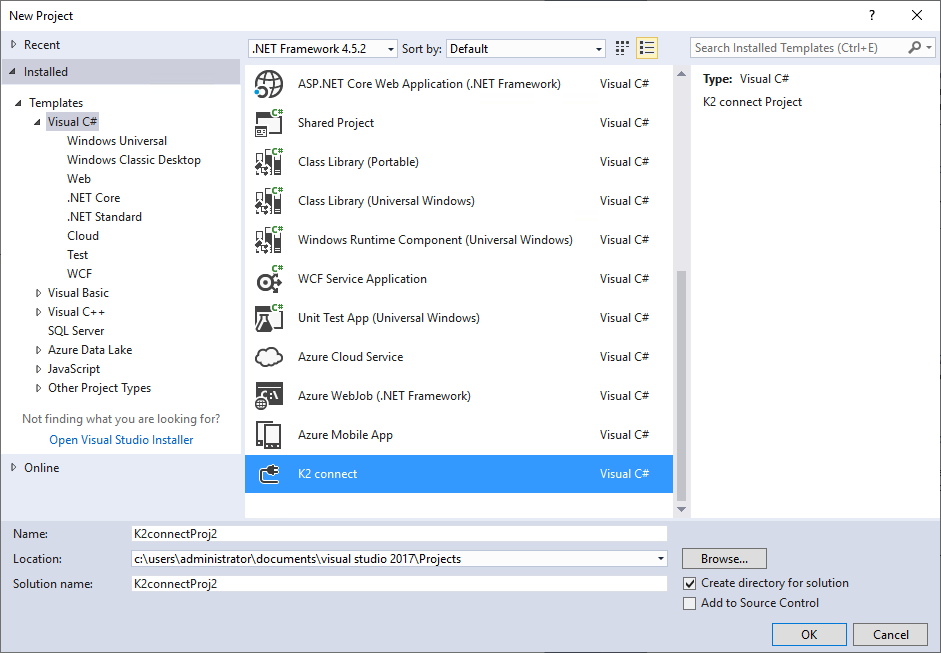941x653 pixels.
Task: Select the .NET Core category
Action: 94,198
